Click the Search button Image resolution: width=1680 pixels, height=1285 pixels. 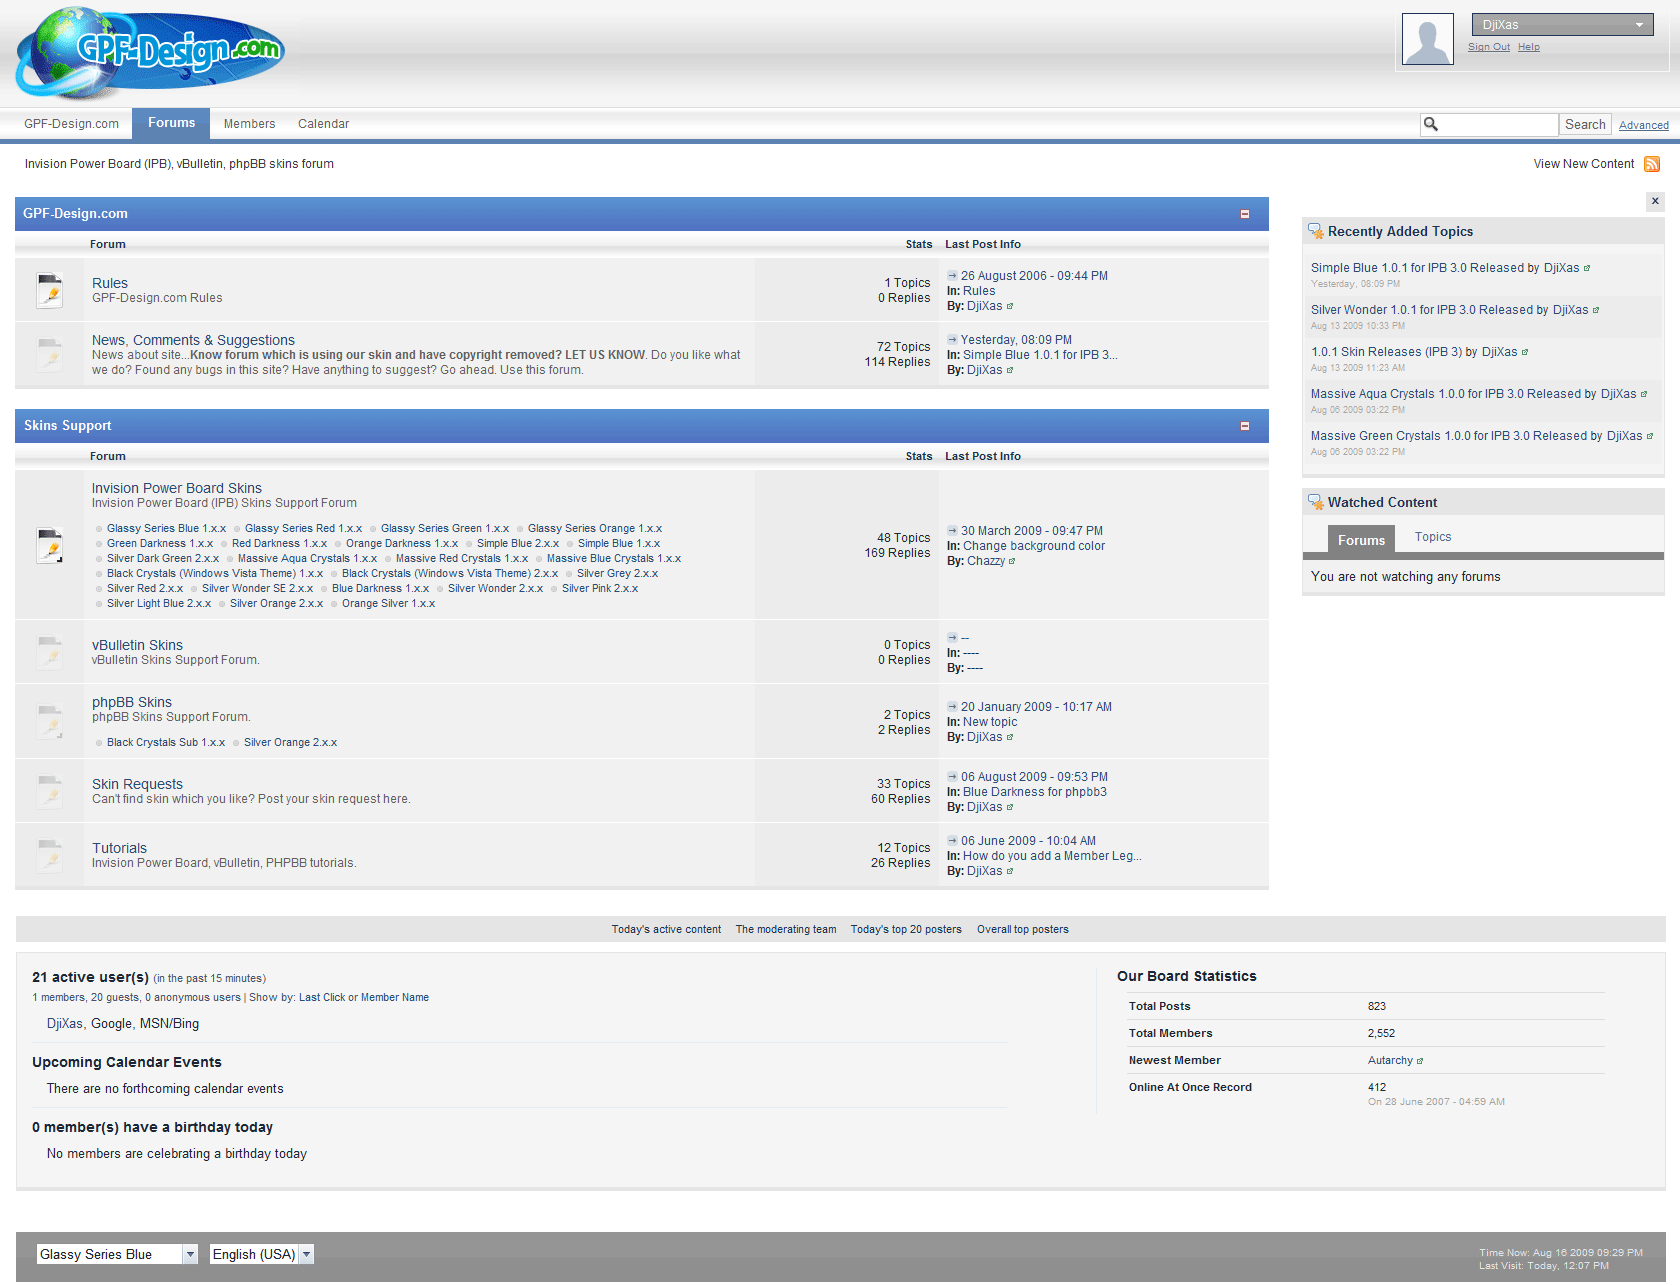tap(1585, 124)
